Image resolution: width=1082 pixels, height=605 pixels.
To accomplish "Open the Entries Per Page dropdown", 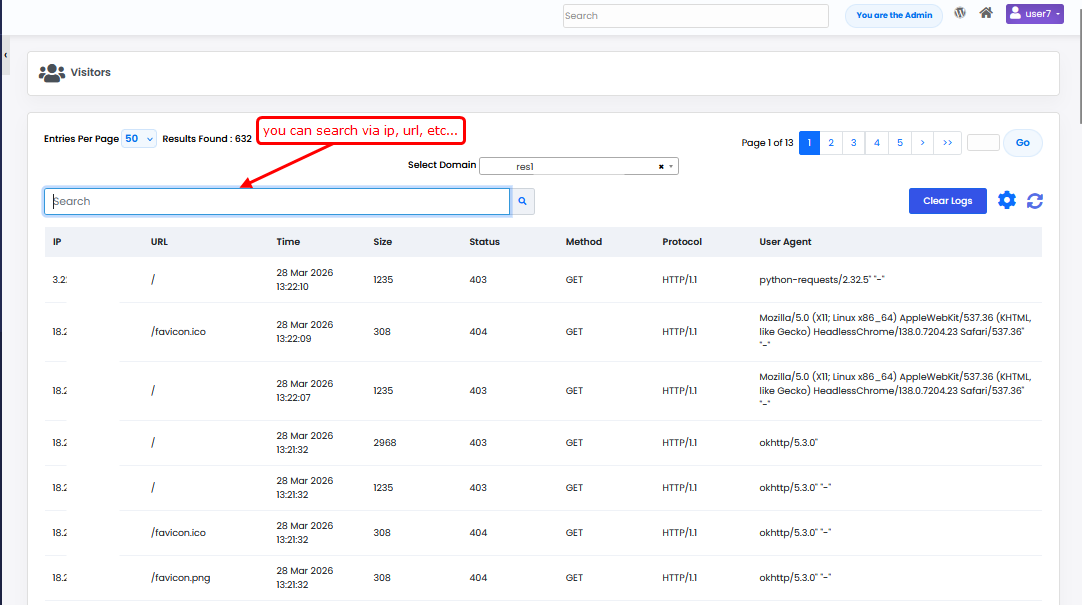I will click(x=139, y=139).
